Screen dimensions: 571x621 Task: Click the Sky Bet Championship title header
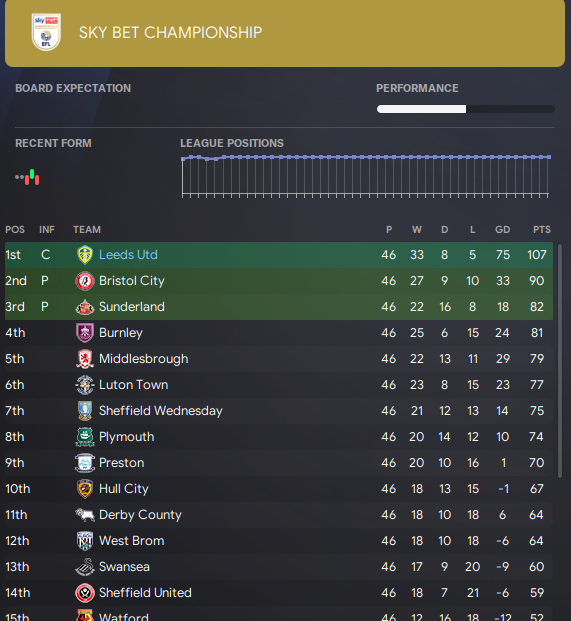click(170, 32)
